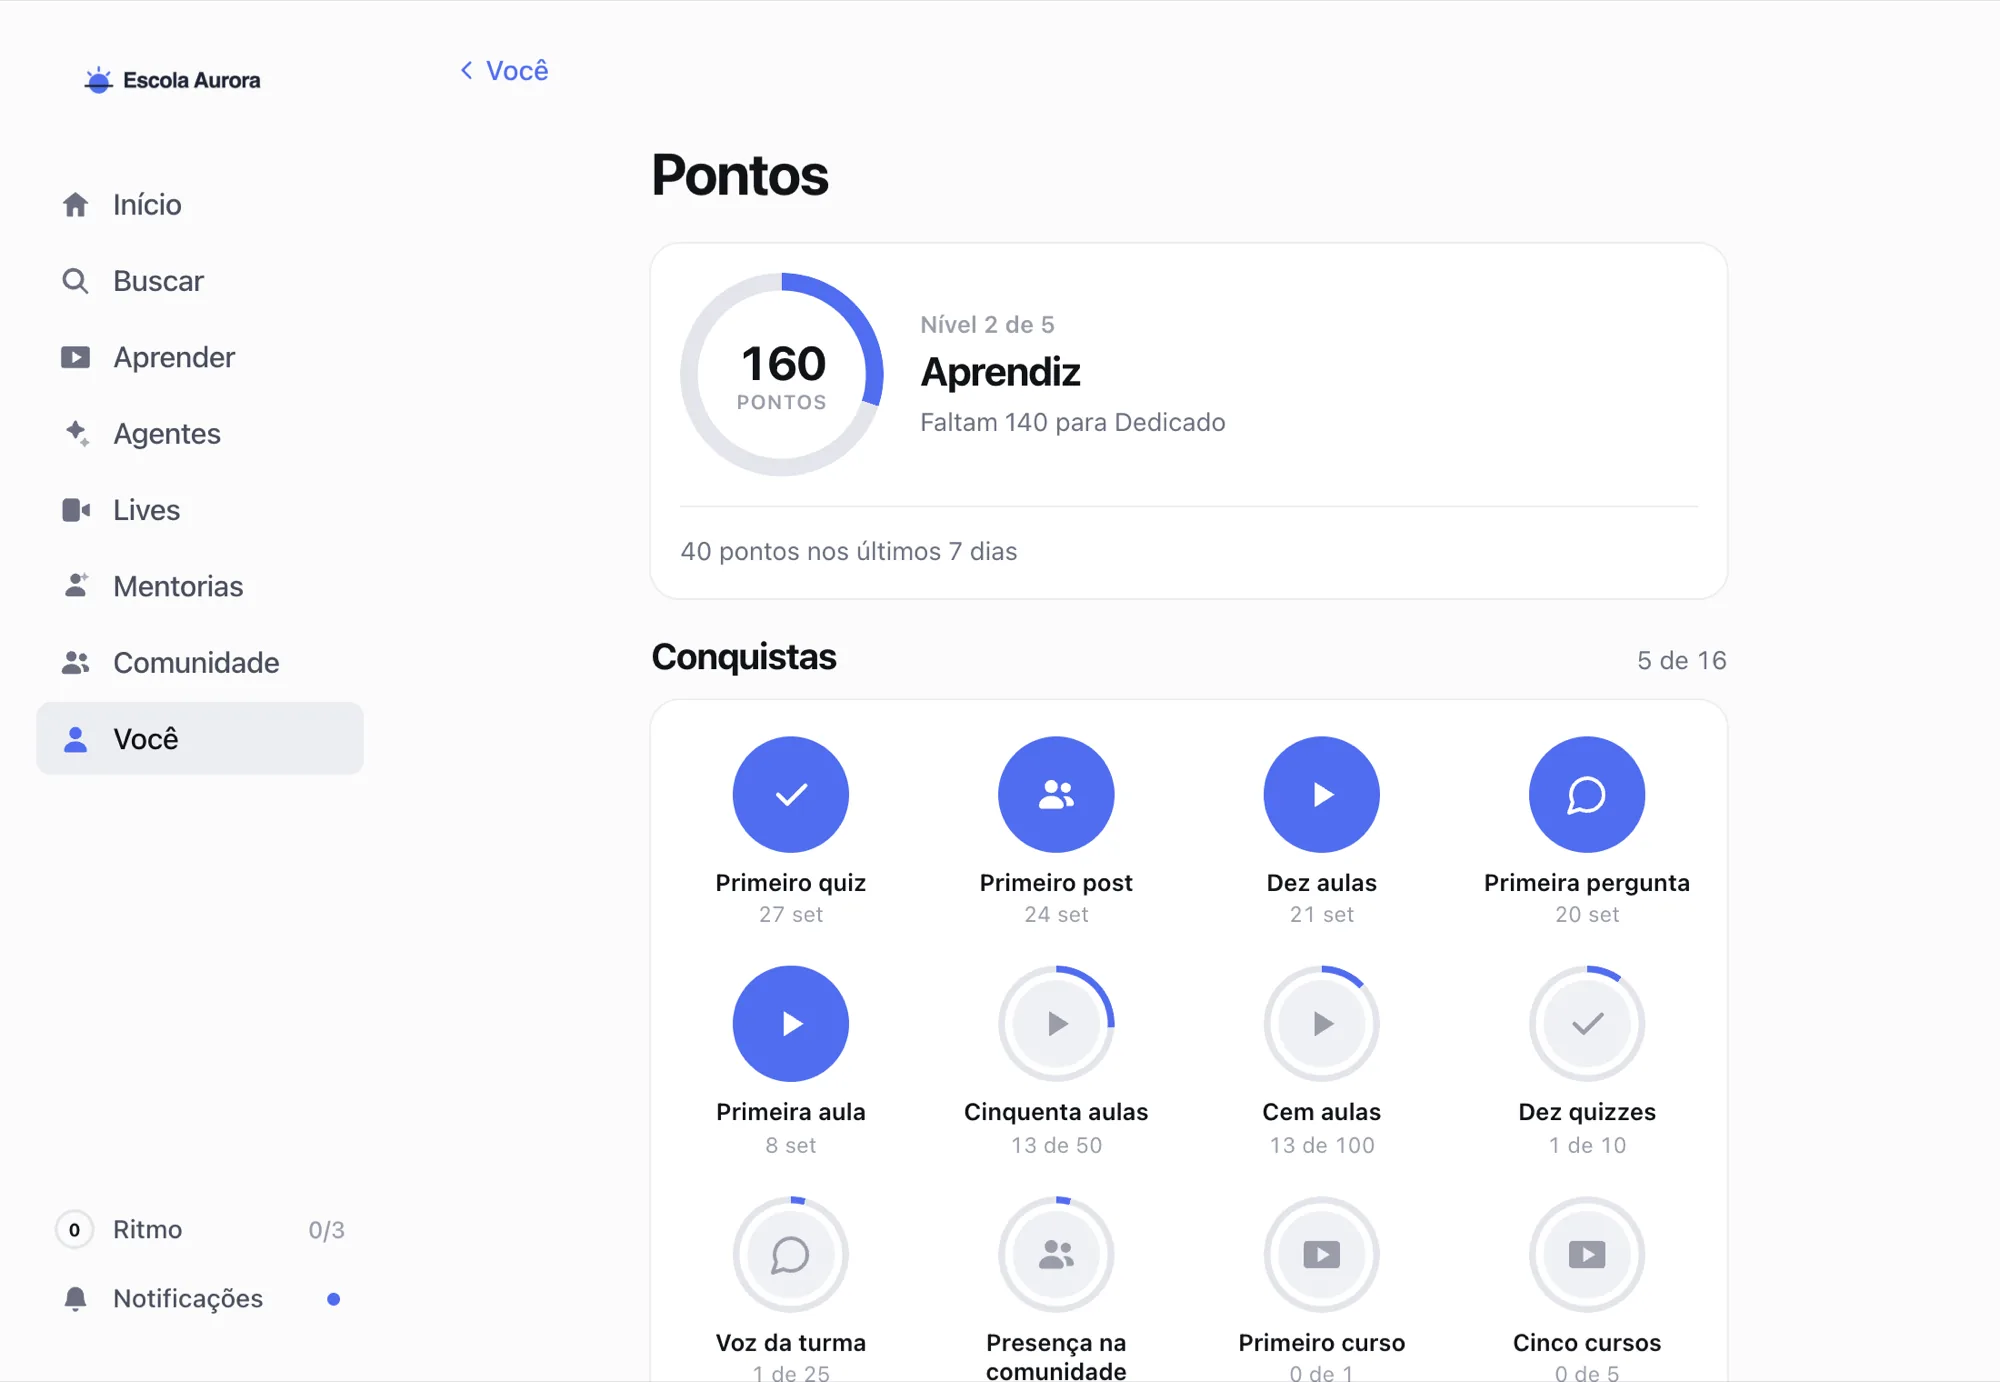Click the '24 set' date under Primeiro post

pos(1056,914)
